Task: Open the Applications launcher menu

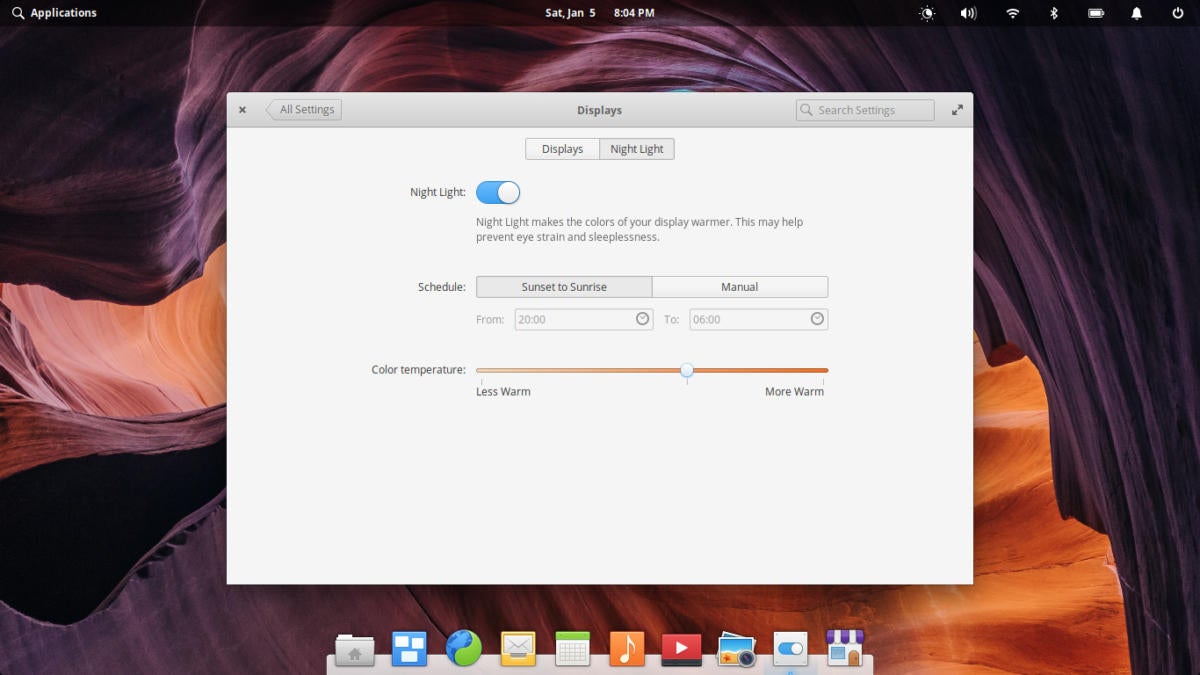Action: point(54,13)
